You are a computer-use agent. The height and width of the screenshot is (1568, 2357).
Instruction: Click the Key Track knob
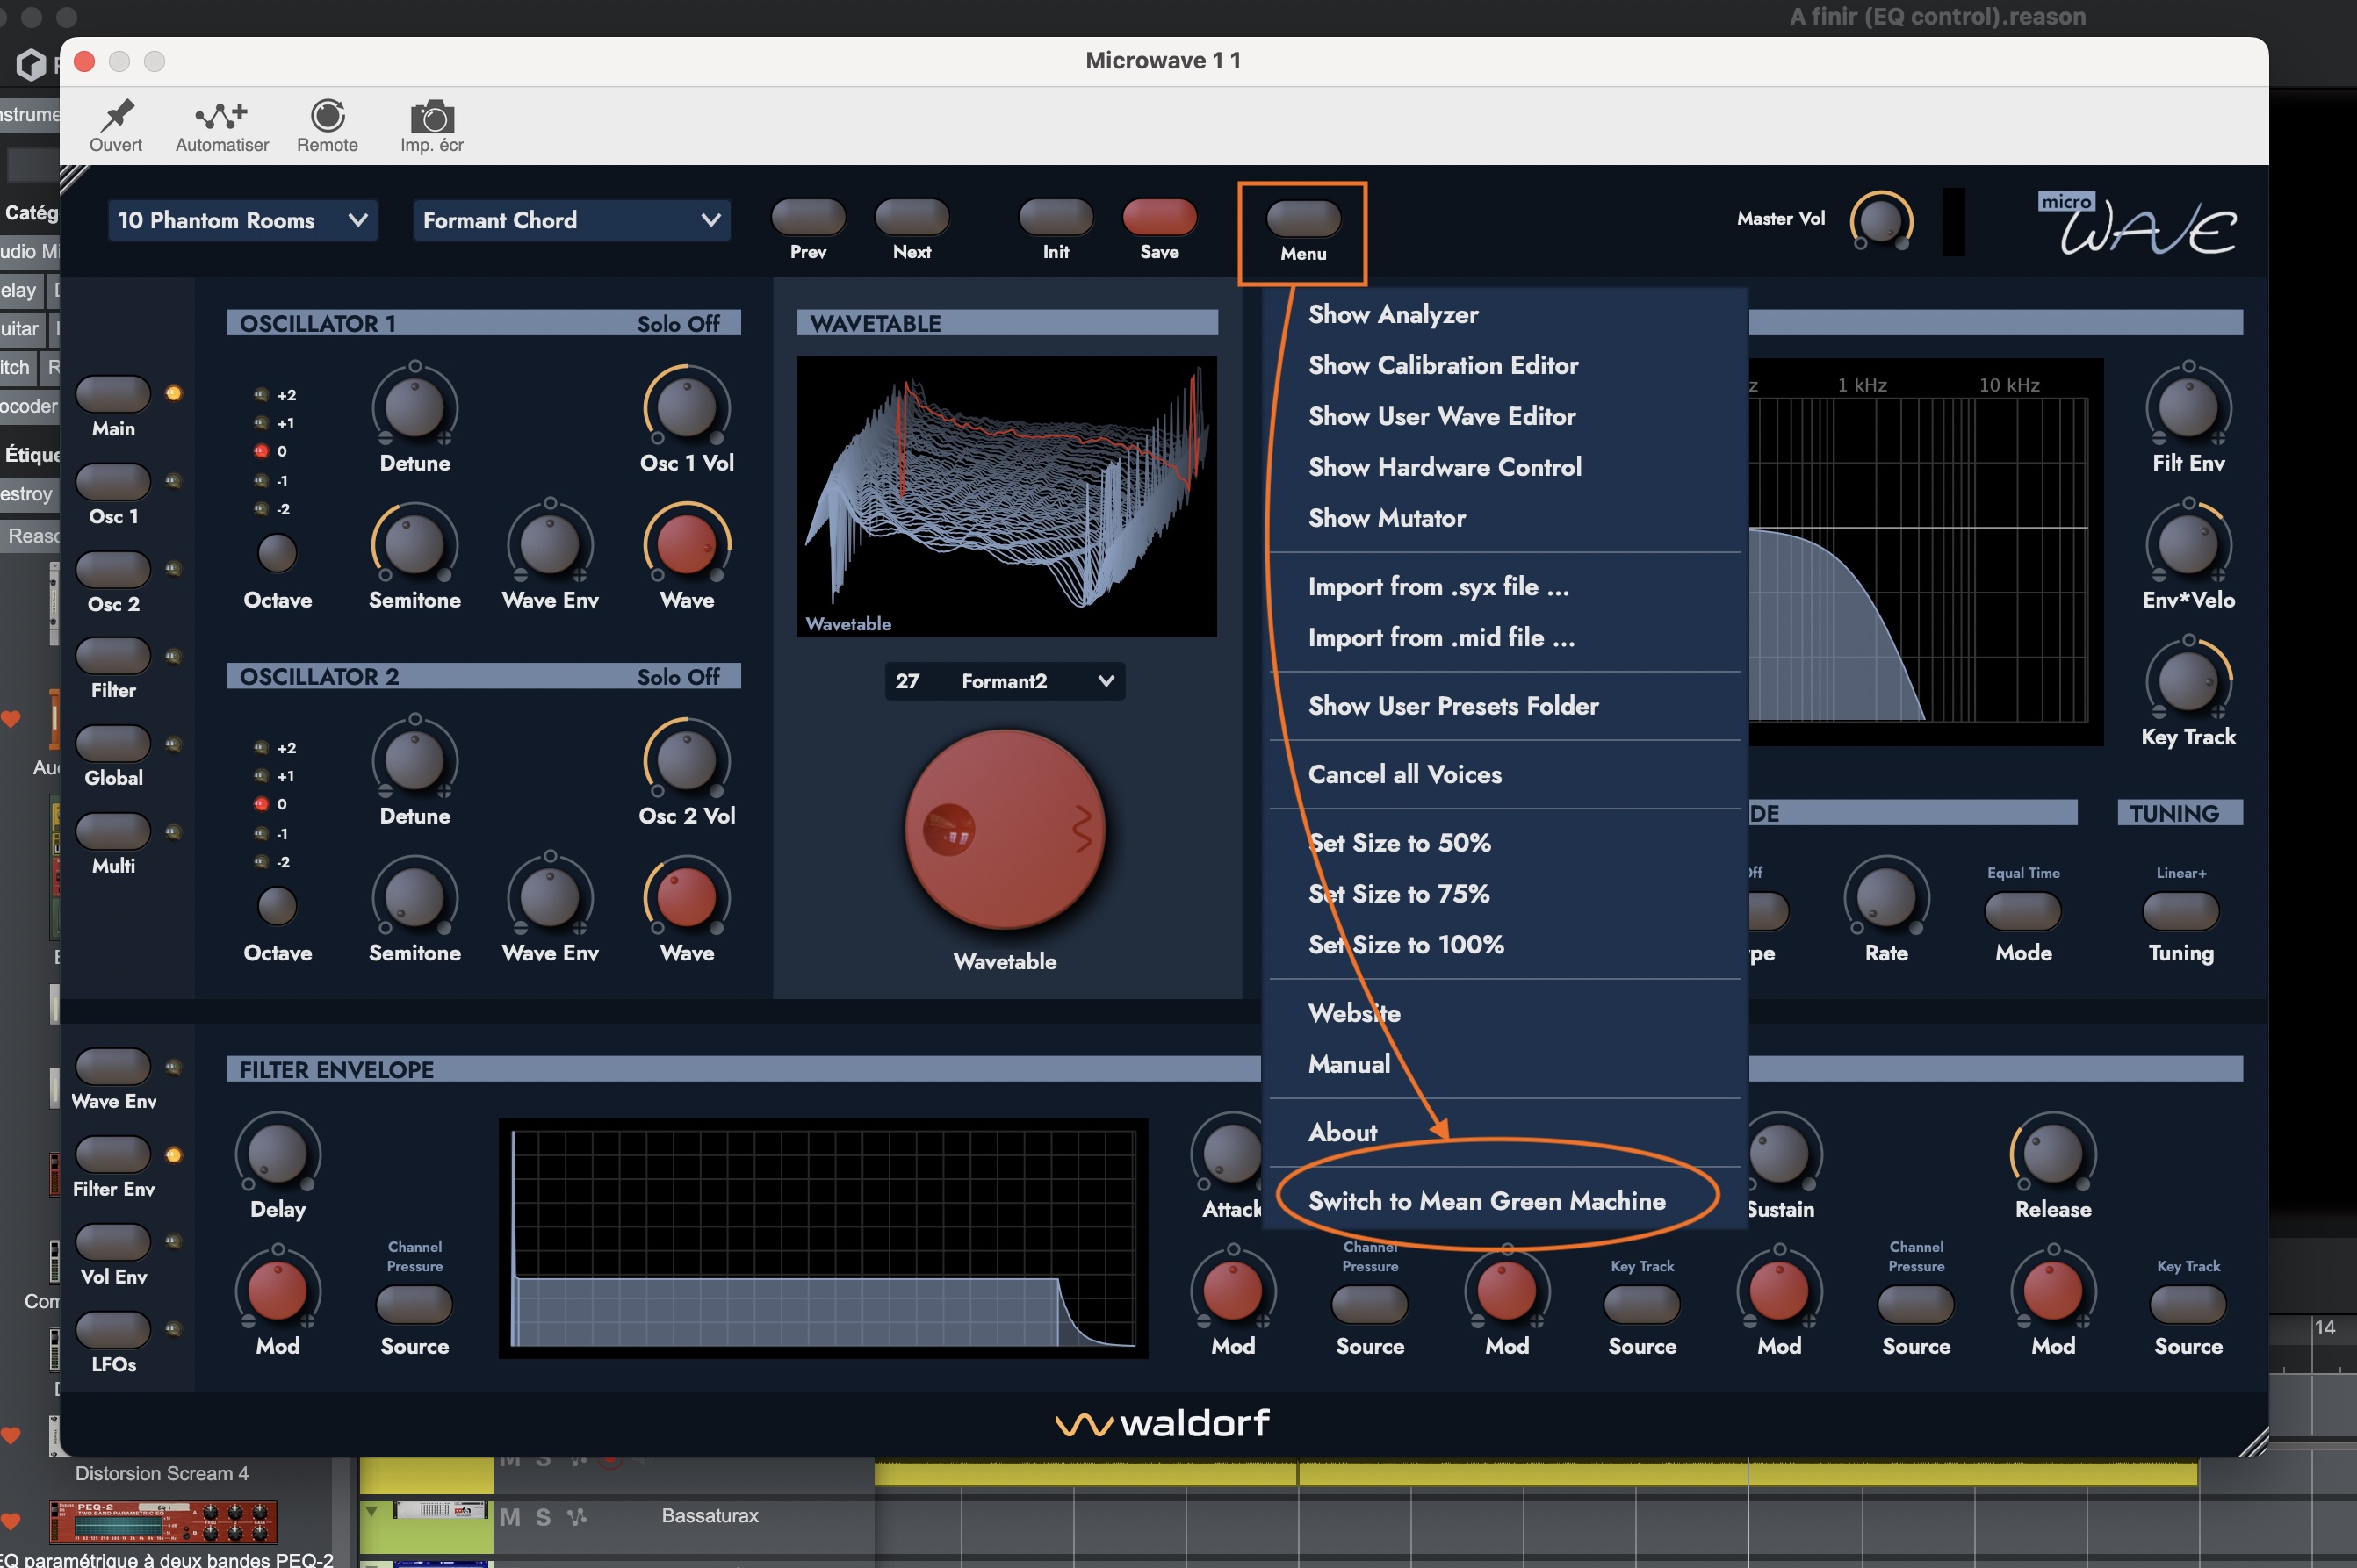tap(2188, 680)
